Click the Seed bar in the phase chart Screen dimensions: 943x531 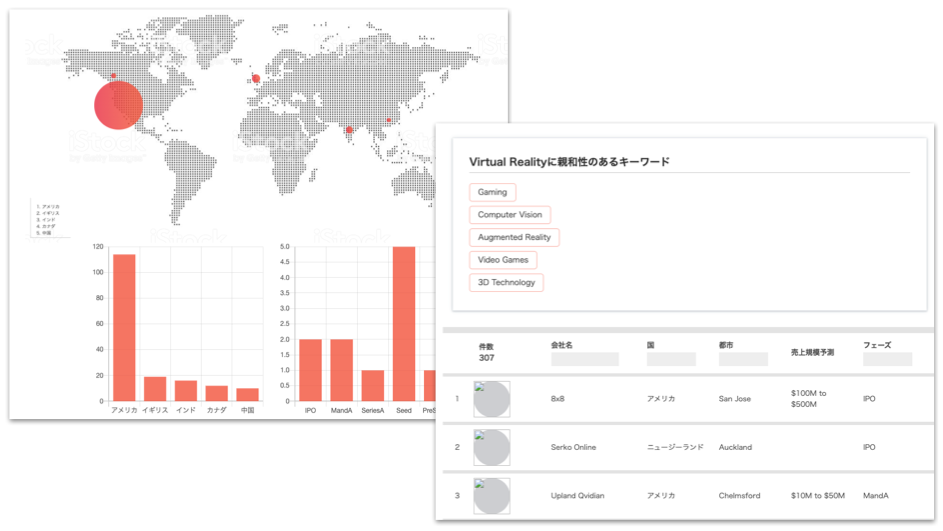tap(404, 323)
